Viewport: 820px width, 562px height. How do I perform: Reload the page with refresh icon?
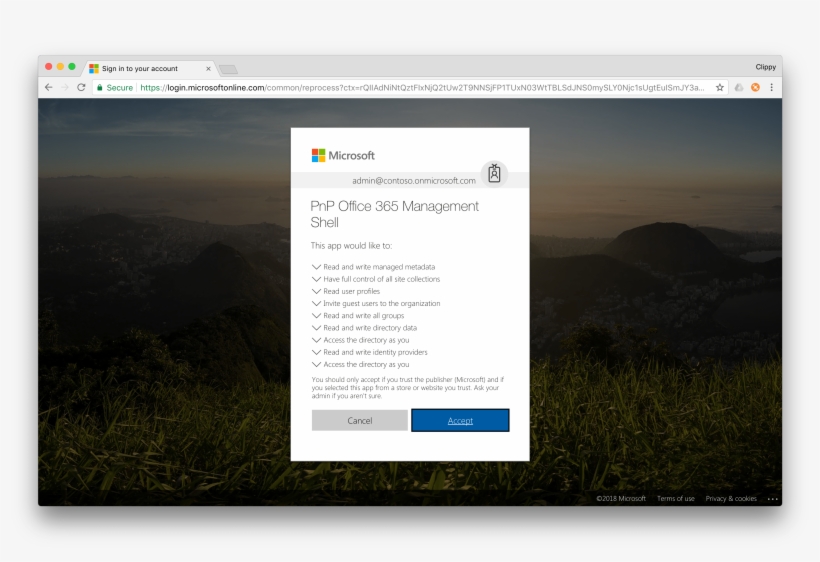[x=81, y=87]
